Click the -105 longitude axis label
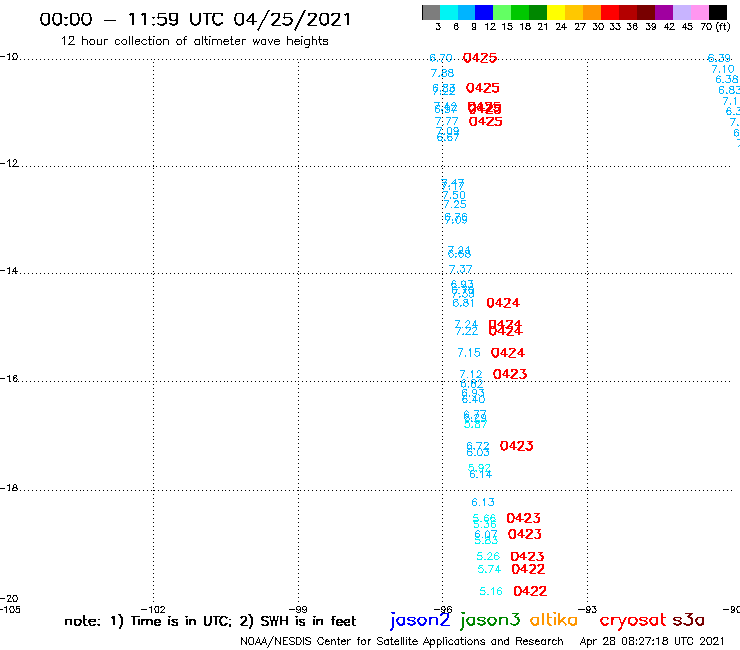Image resolution: width=740 pixels, height=650 pixels. [10, 609]
